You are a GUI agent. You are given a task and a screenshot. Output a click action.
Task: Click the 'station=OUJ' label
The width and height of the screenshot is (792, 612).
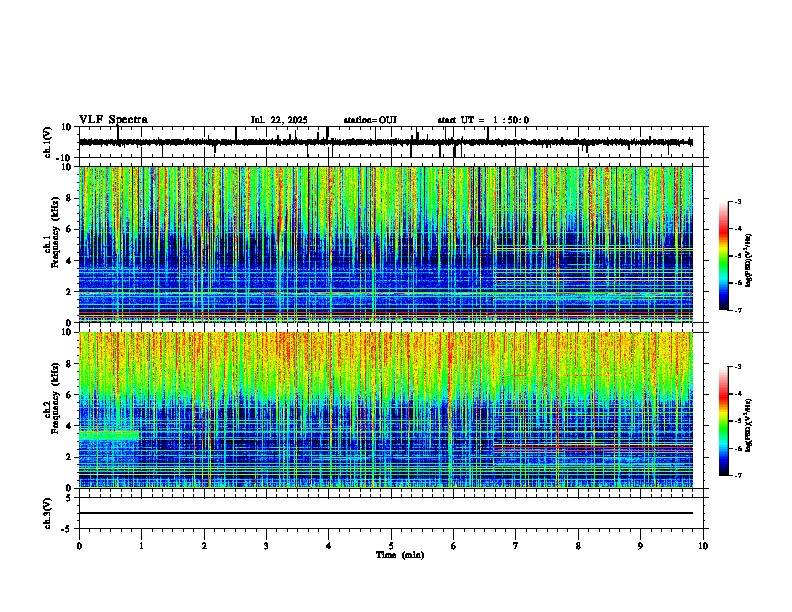370,120
